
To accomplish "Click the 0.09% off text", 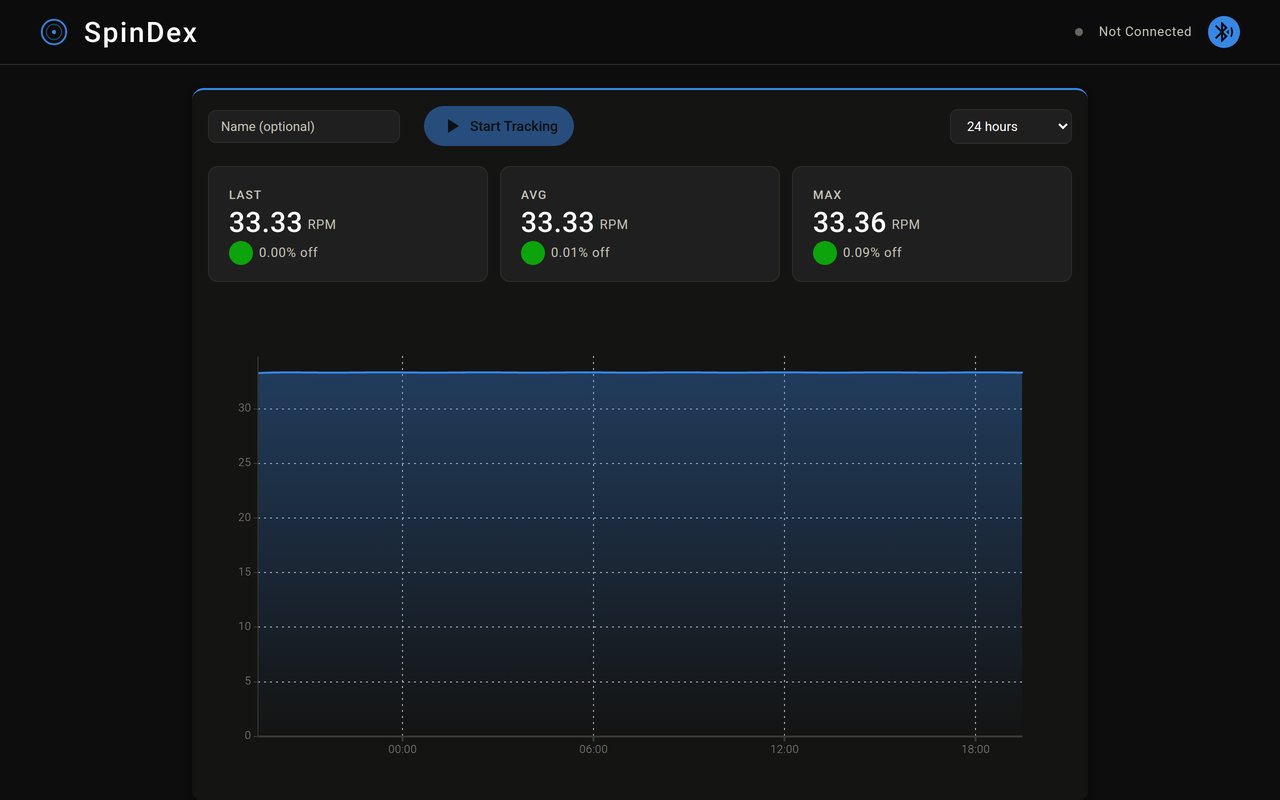I will (x=872, y=253).
